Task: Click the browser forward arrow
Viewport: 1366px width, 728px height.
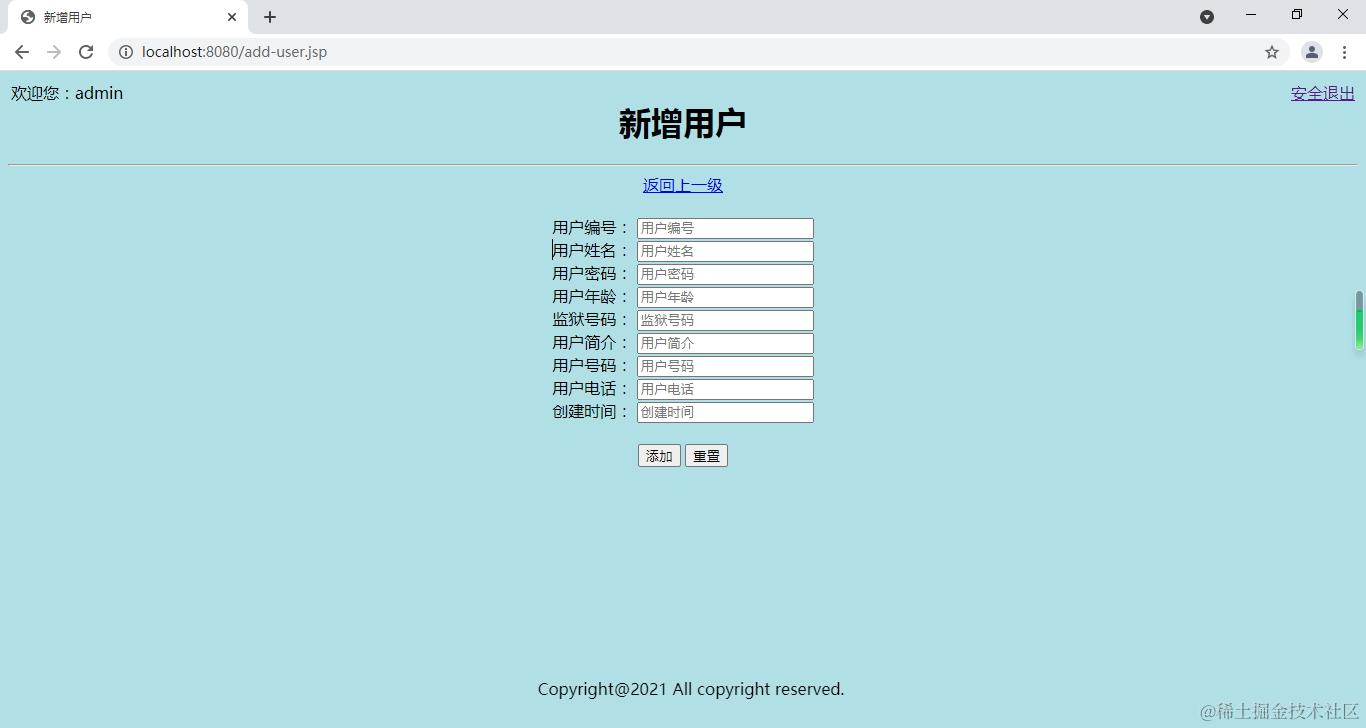Action: click(x=54, y=52)
